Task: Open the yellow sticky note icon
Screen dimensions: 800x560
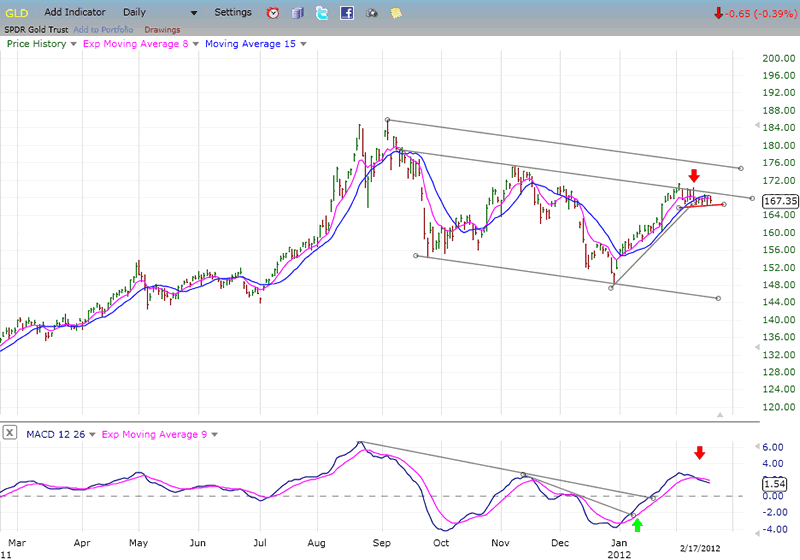Action: [x=396, y=13]
